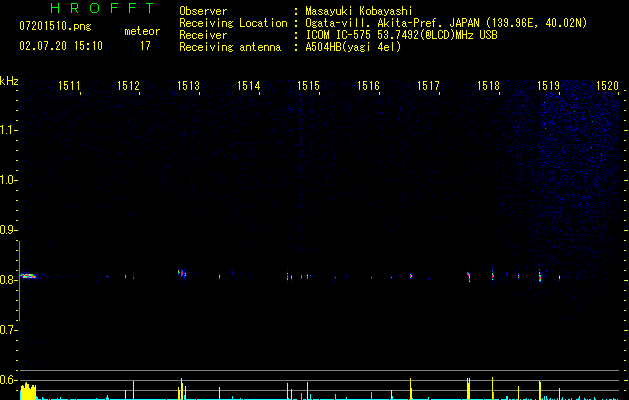The height and width of the screenshot is (400, 629).
Task: Click the antenna text A504HB(yagi 4el)
Action: click(x=353, y=47)
